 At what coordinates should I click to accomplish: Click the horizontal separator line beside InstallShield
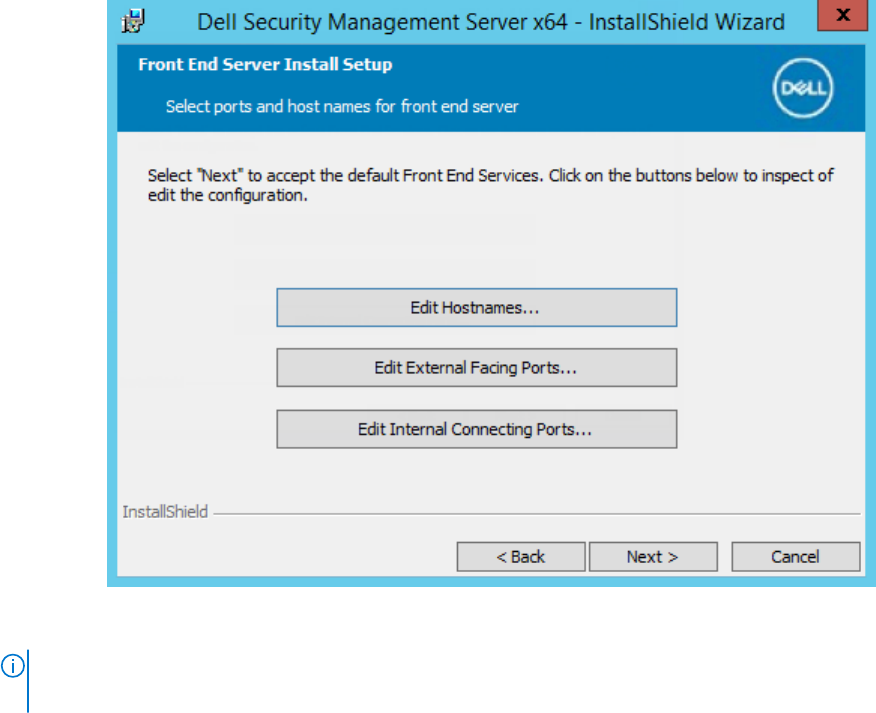537,514
